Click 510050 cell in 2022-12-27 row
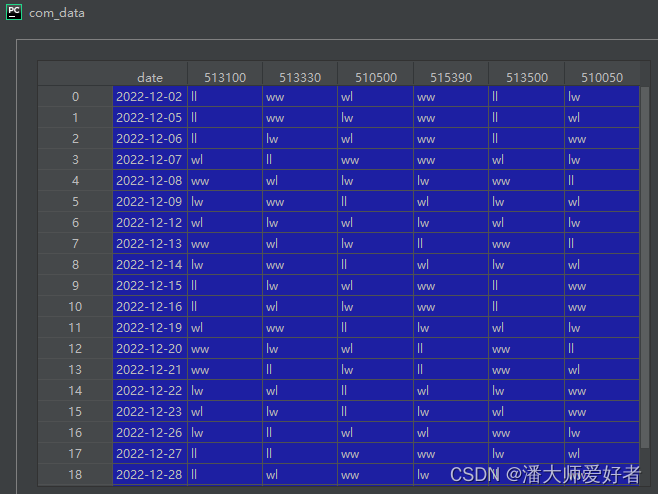Viewport: 658px width, 494px height. point(602,453)
